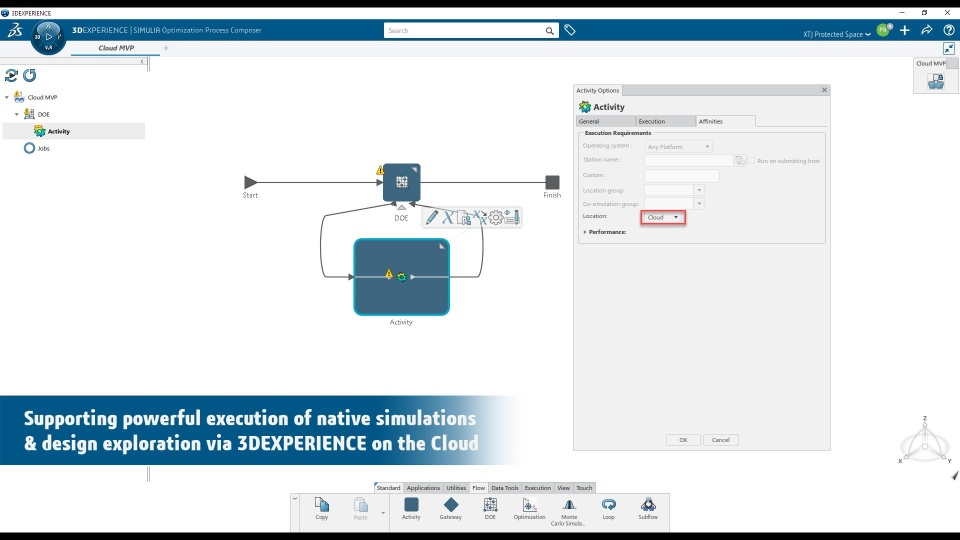Click Cancel in Activity Options

point(721,440)
